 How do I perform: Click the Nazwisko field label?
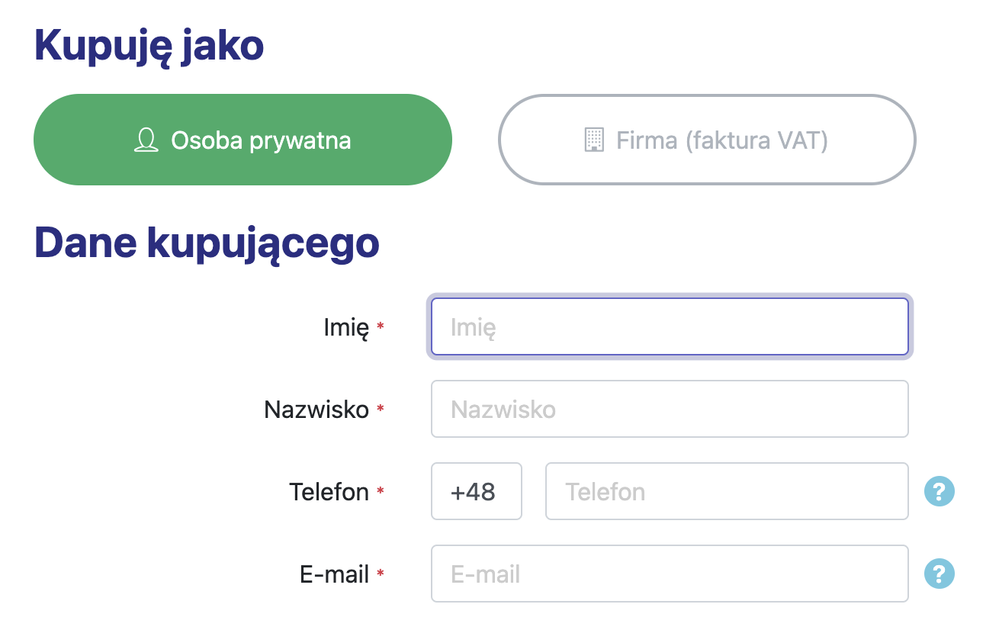317,410
